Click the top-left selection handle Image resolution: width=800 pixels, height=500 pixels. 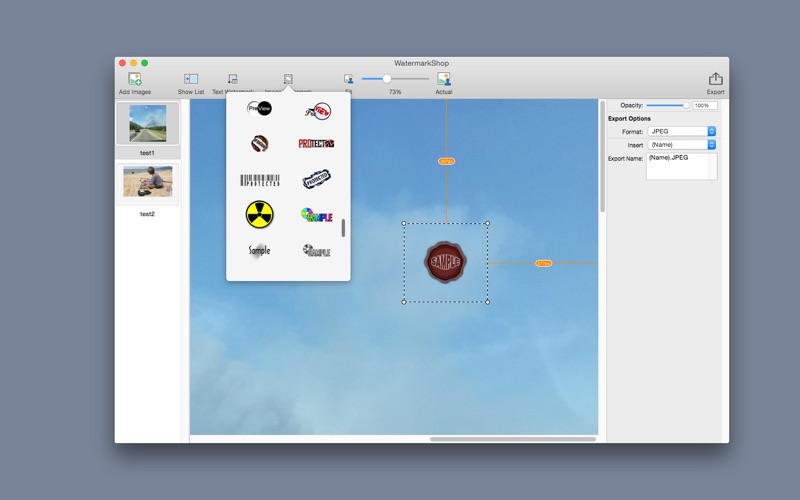pyautogui.click(x=404, y=223)
